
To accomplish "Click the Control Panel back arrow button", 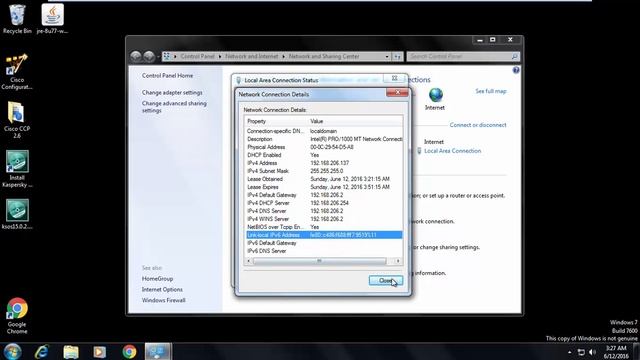I will (x=136, y=56).
